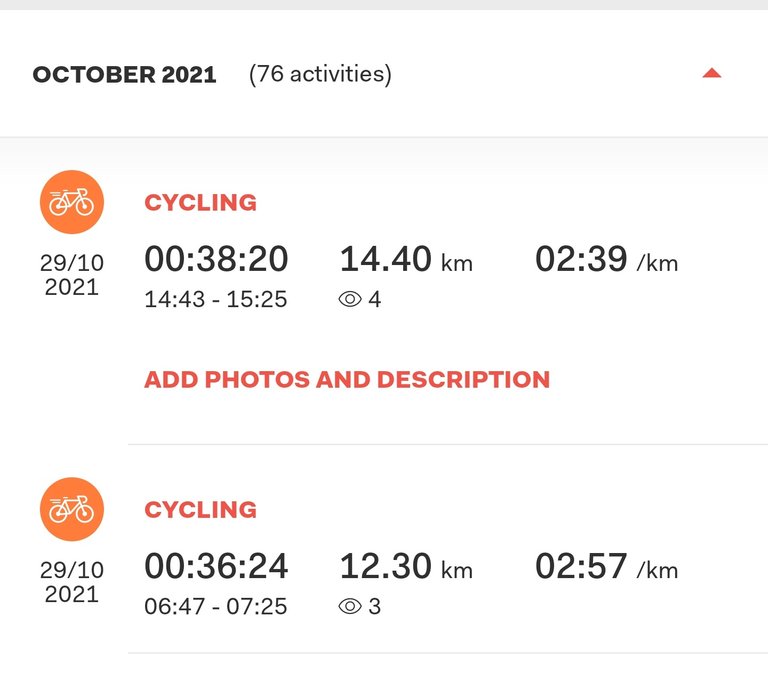This screenshot has height=673, width=768.
Task: Select the 02:39 /km pace value
Action: [x=606, y=259]
